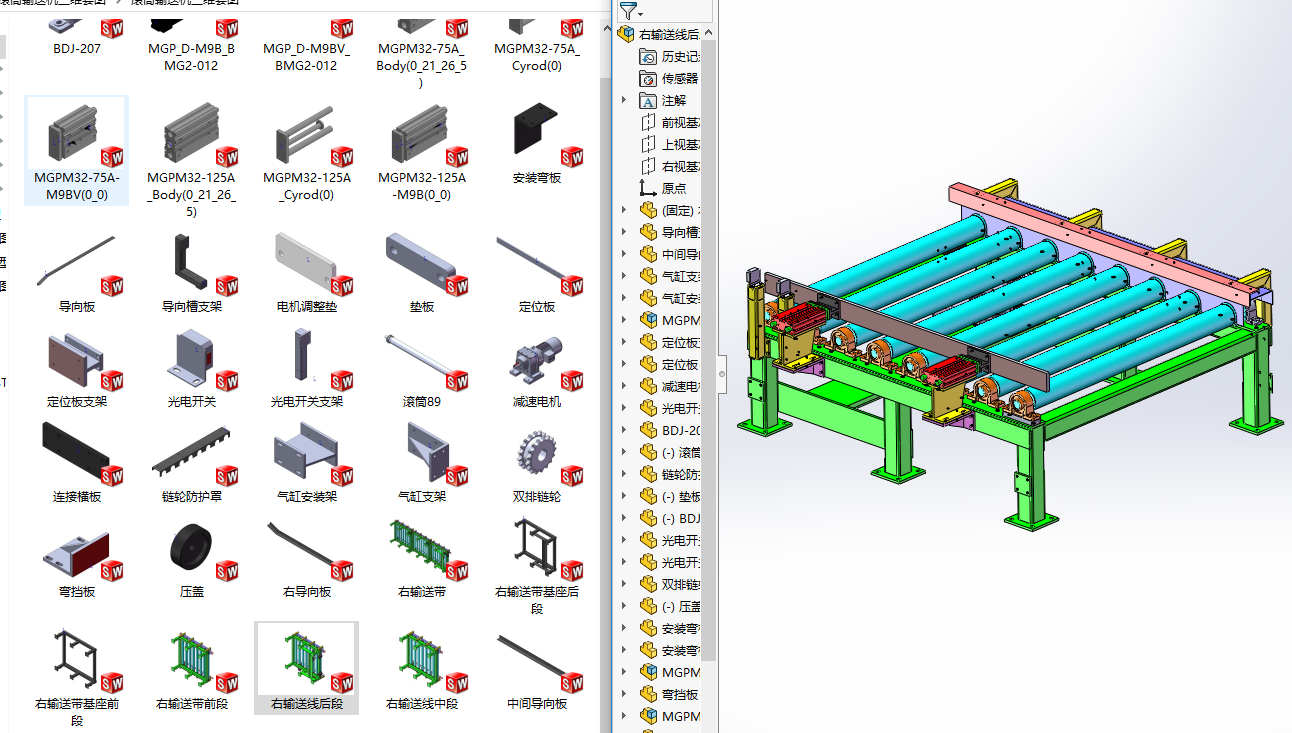Select the 上视基准 plane in feature tree

click(669, 144)
